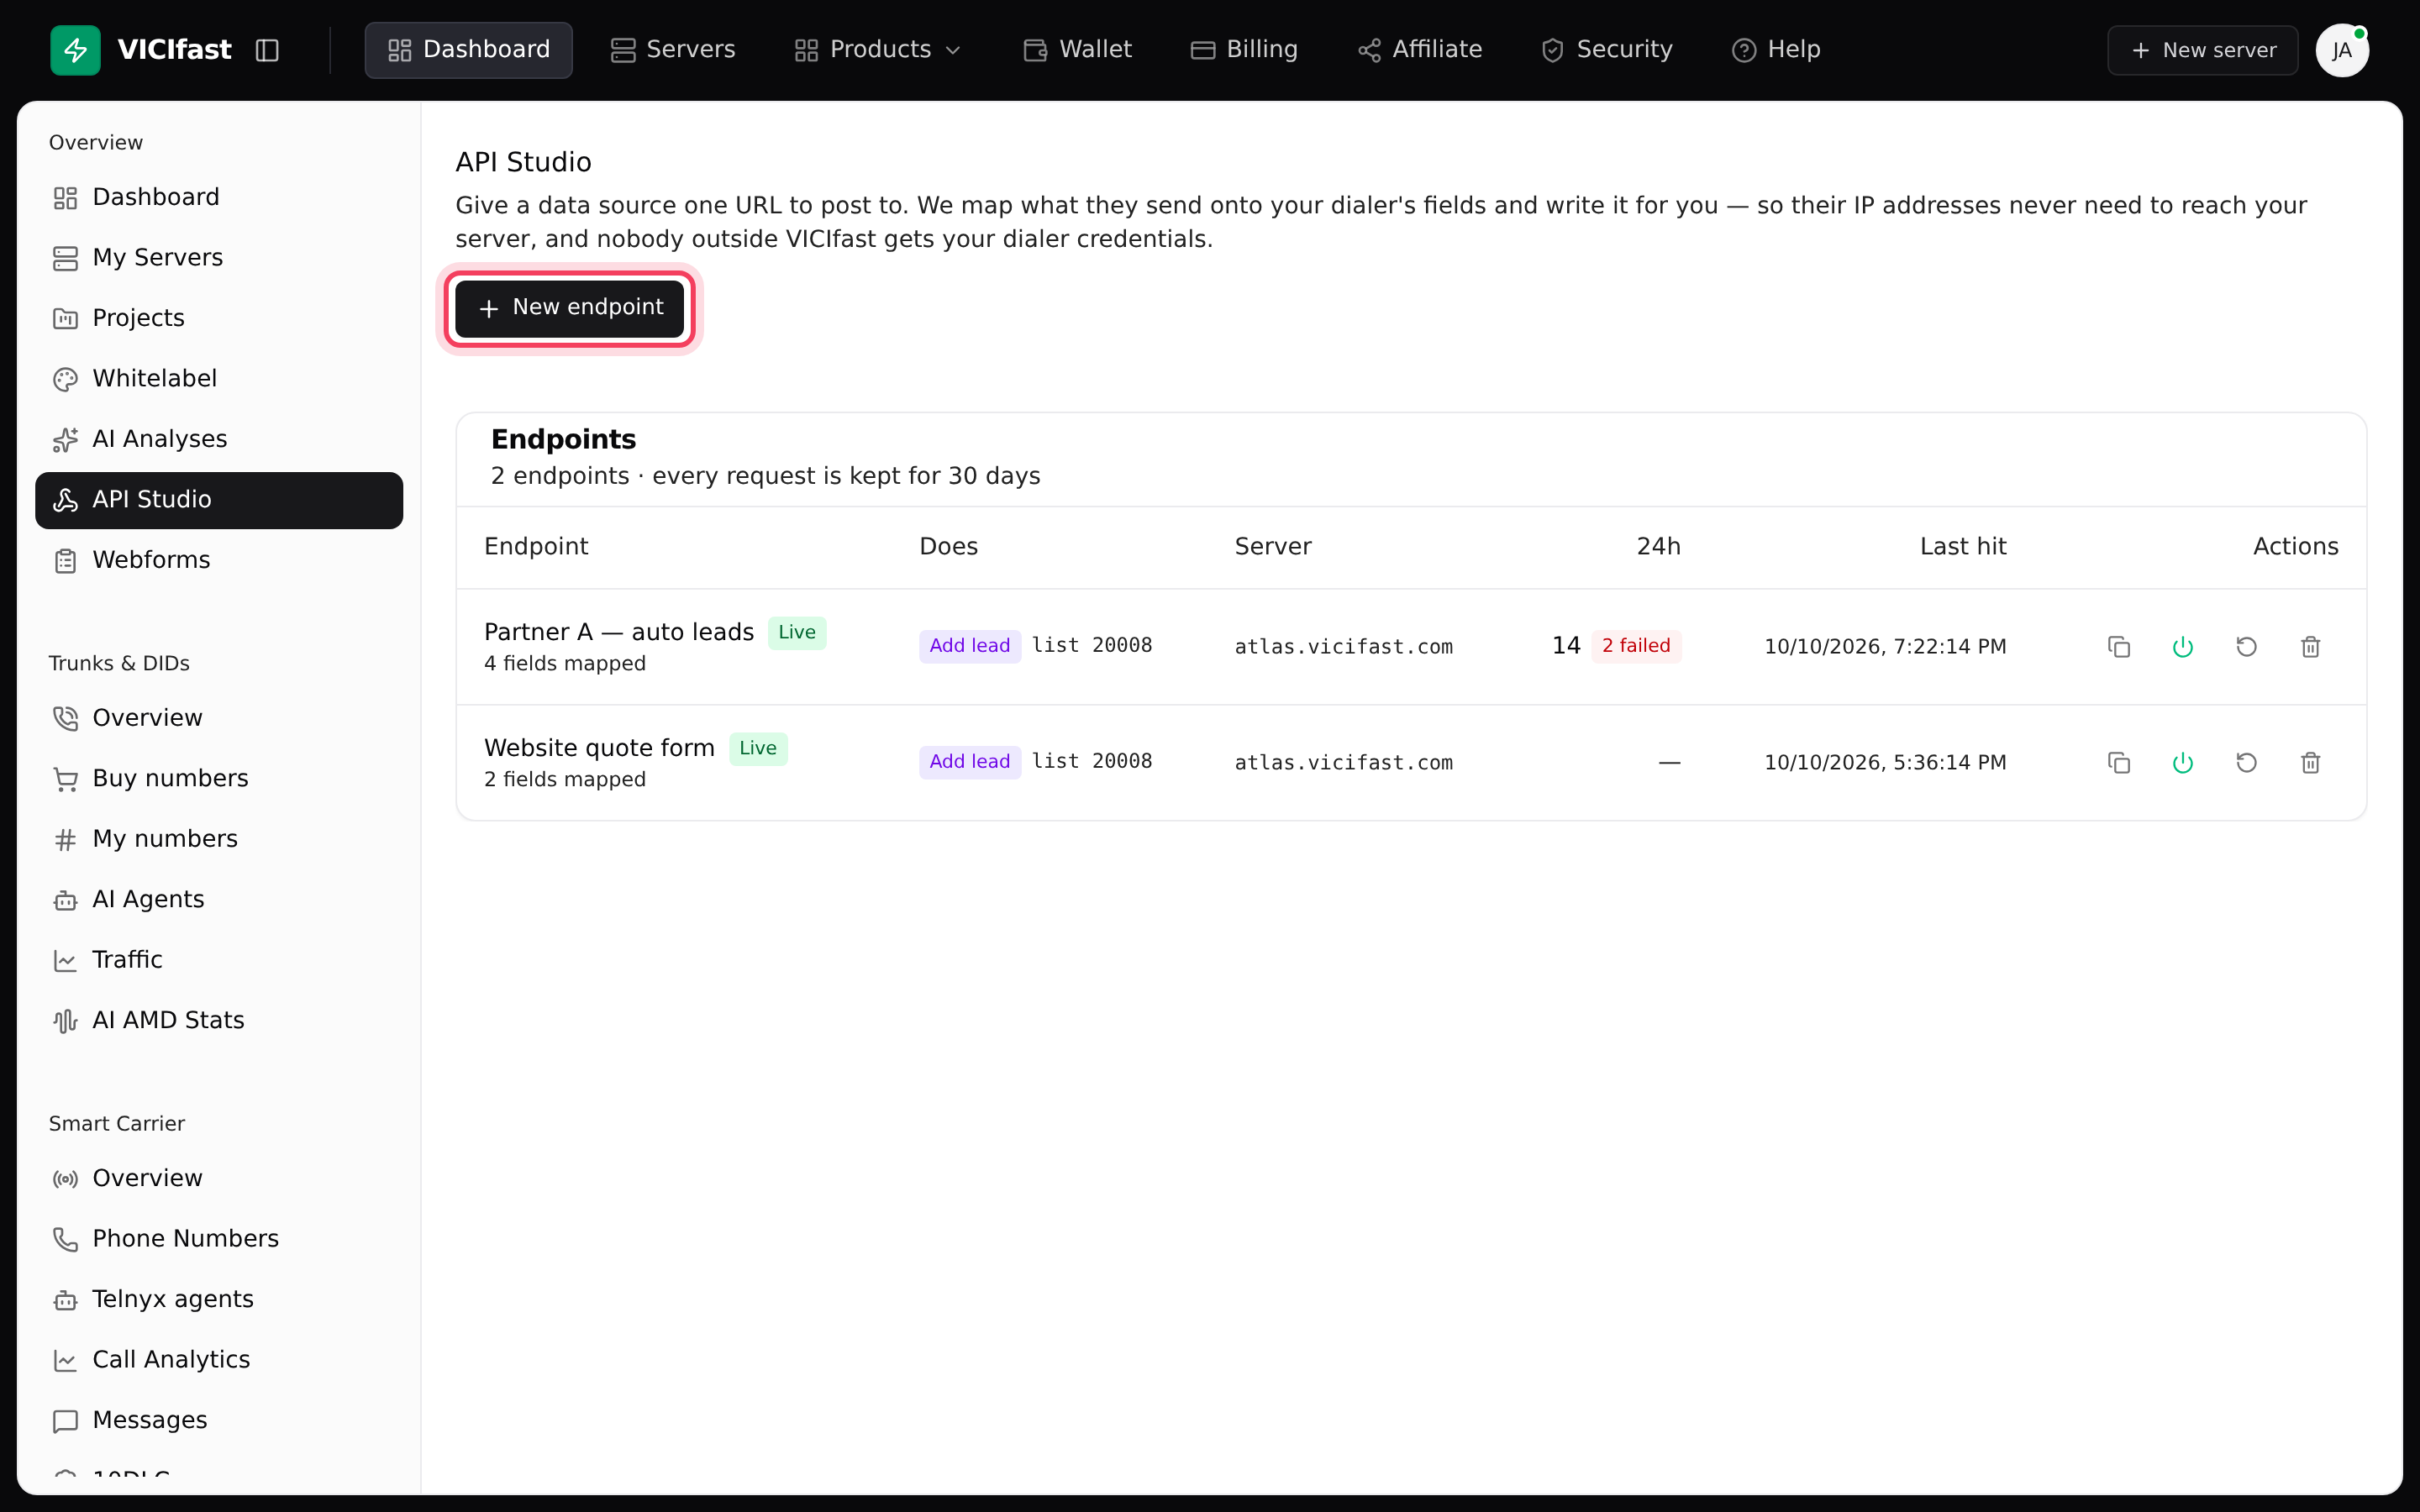Screen dimensions: 2420x1512
Task: Open the 'Website quote form' endpoint name
Action: (x=599, y=748)
